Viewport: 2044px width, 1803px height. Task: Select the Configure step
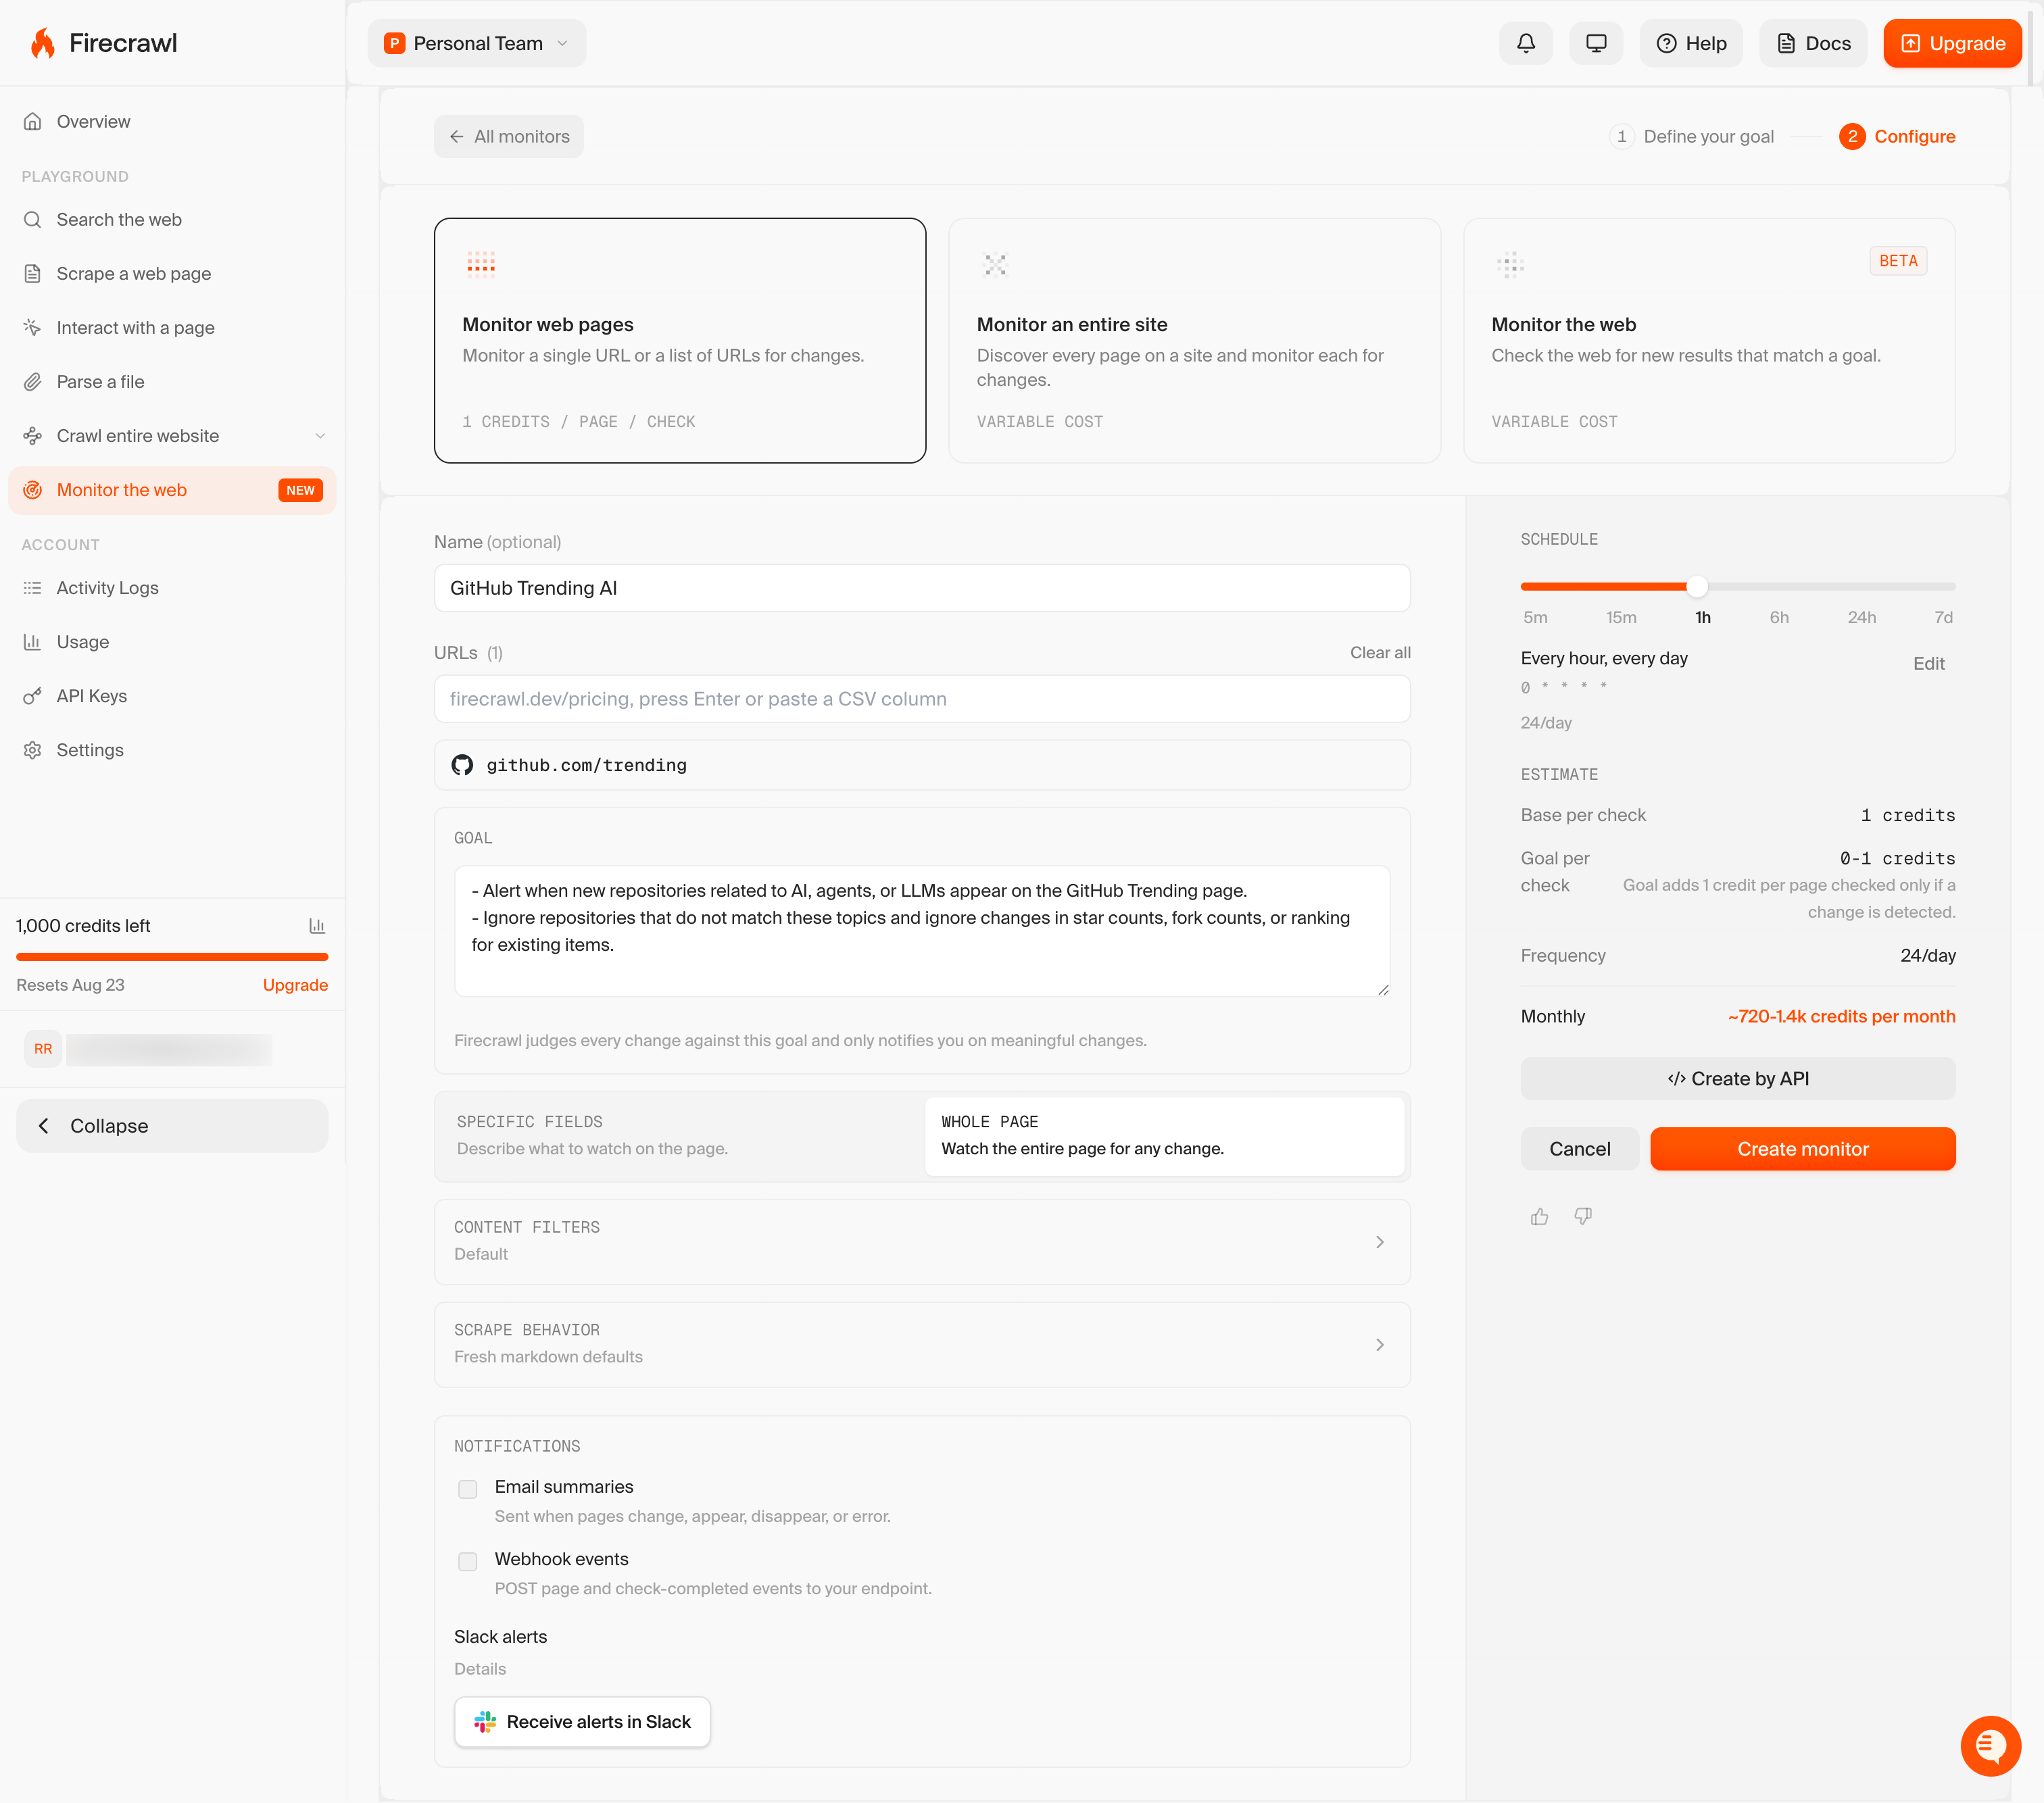point(1897,136)
